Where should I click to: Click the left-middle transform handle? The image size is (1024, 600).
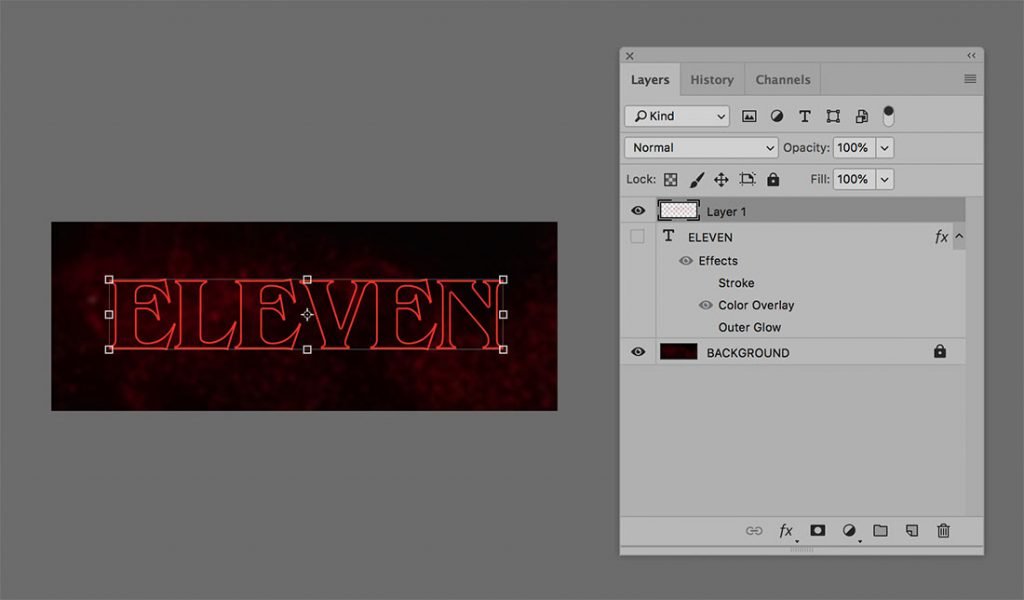(109, 315)
